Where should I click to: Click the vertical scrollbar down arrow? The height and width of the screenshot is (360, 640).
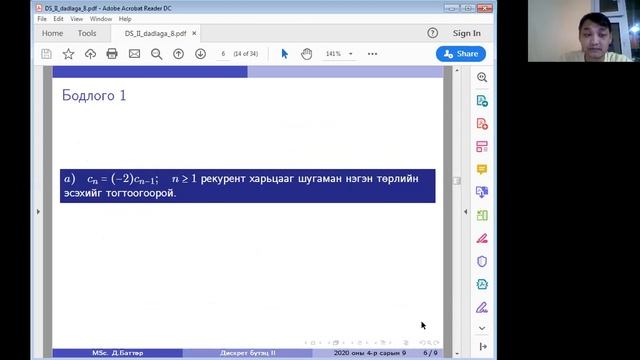(x=457, y=353)
